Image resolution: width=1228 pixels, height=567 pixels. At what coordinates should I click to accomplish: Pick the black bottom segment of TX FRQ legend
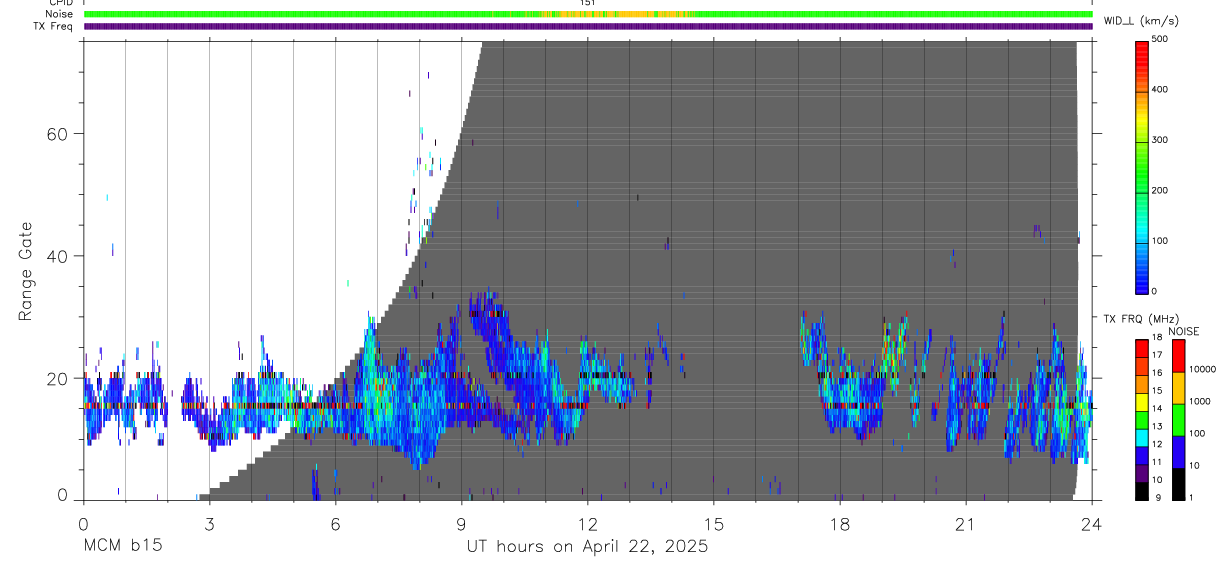pyautogui.click(x=1142, y=491)
